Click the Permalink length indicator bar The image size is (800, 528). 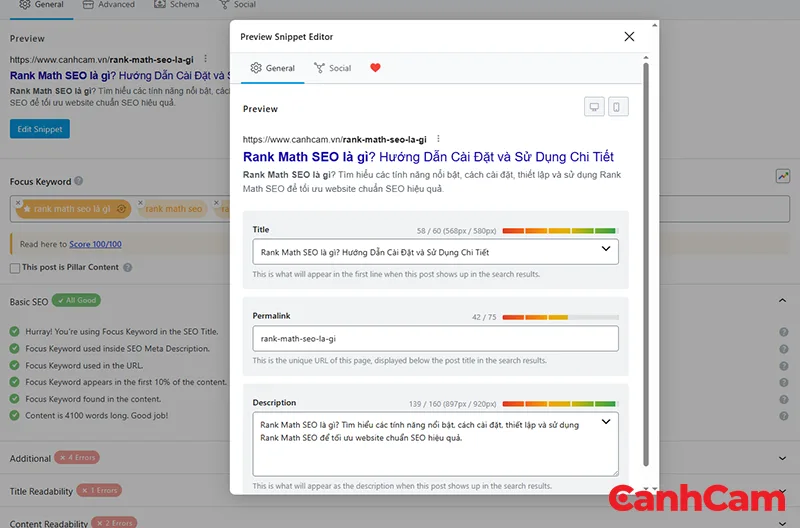[560, 317]
